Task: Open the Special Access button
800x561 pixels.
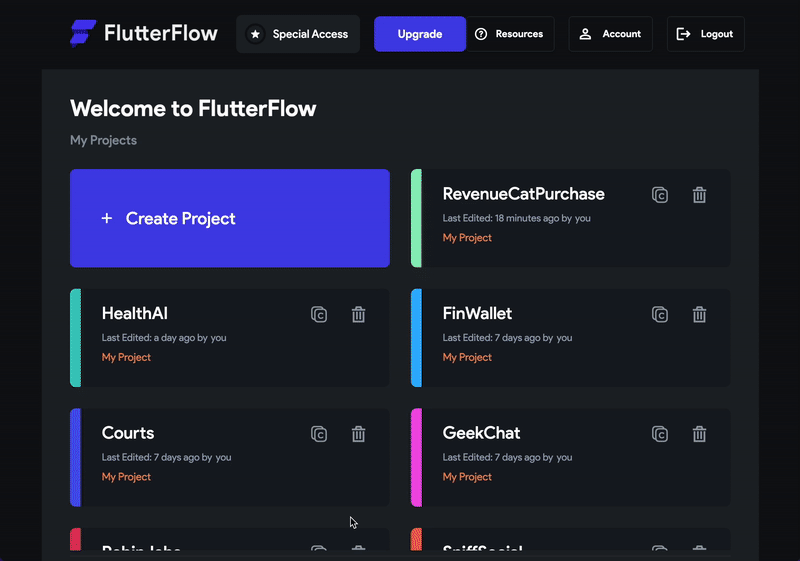Action: point(298,34)
